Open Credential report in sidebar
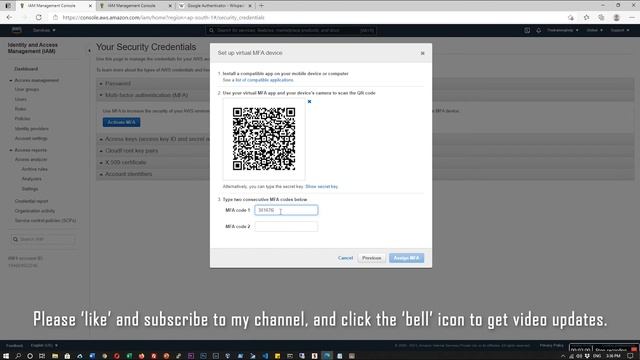Image resolution: width=640 pixels, height=360 pixels. click(x=31, y=201)
